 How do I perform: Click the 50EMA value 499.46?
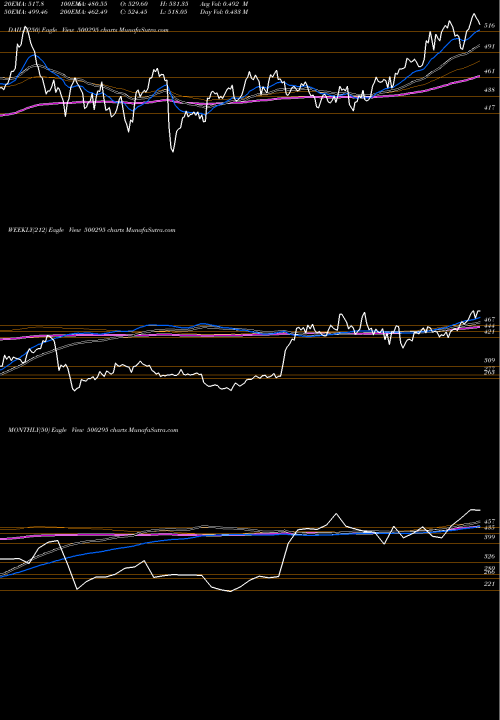26,12
